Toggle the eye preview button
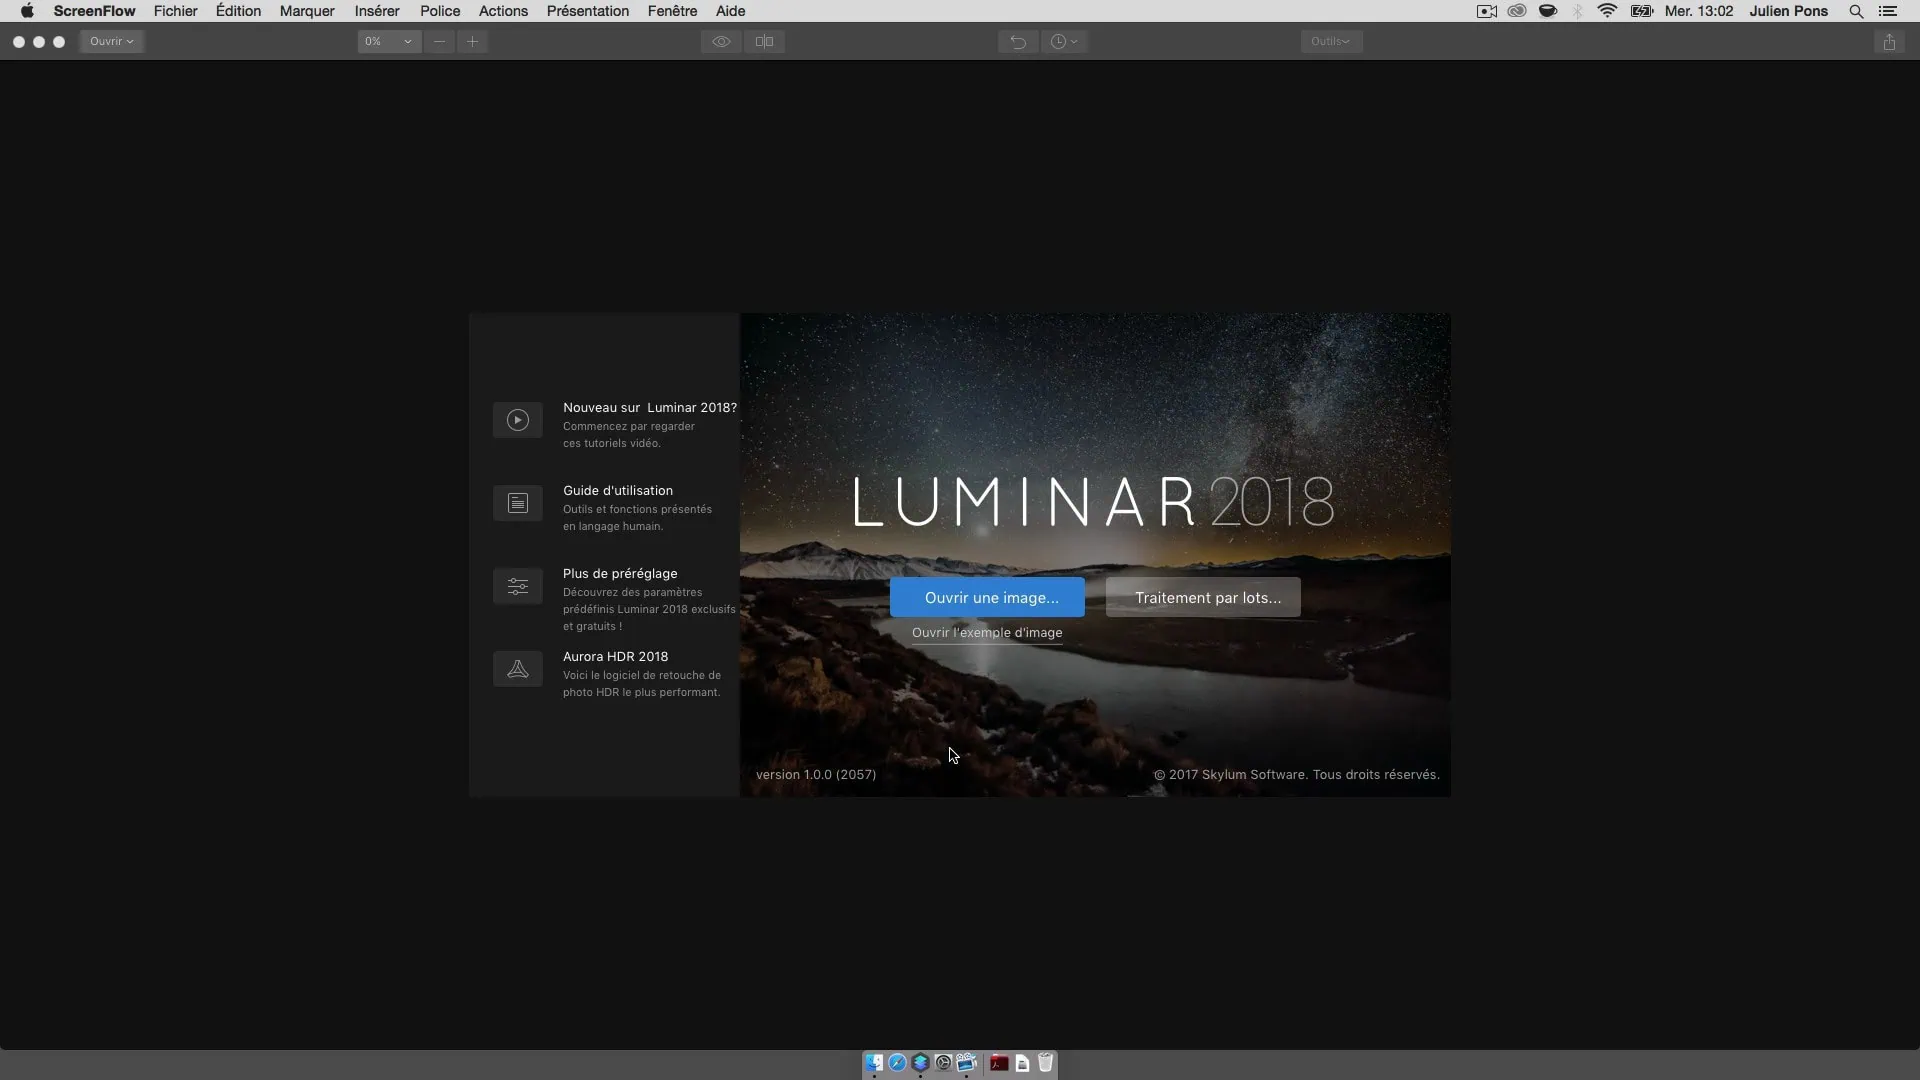This screenshot has width=1920, height=1080. 721,42
